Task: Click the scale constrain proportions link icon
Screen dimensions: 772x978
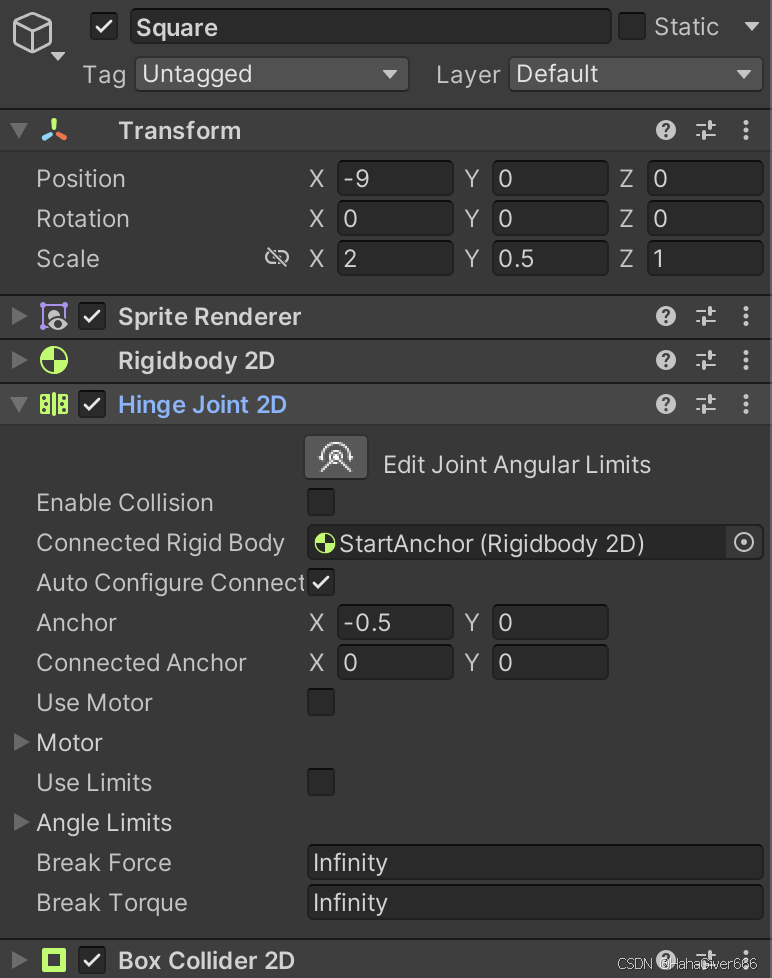Action: 276,258
